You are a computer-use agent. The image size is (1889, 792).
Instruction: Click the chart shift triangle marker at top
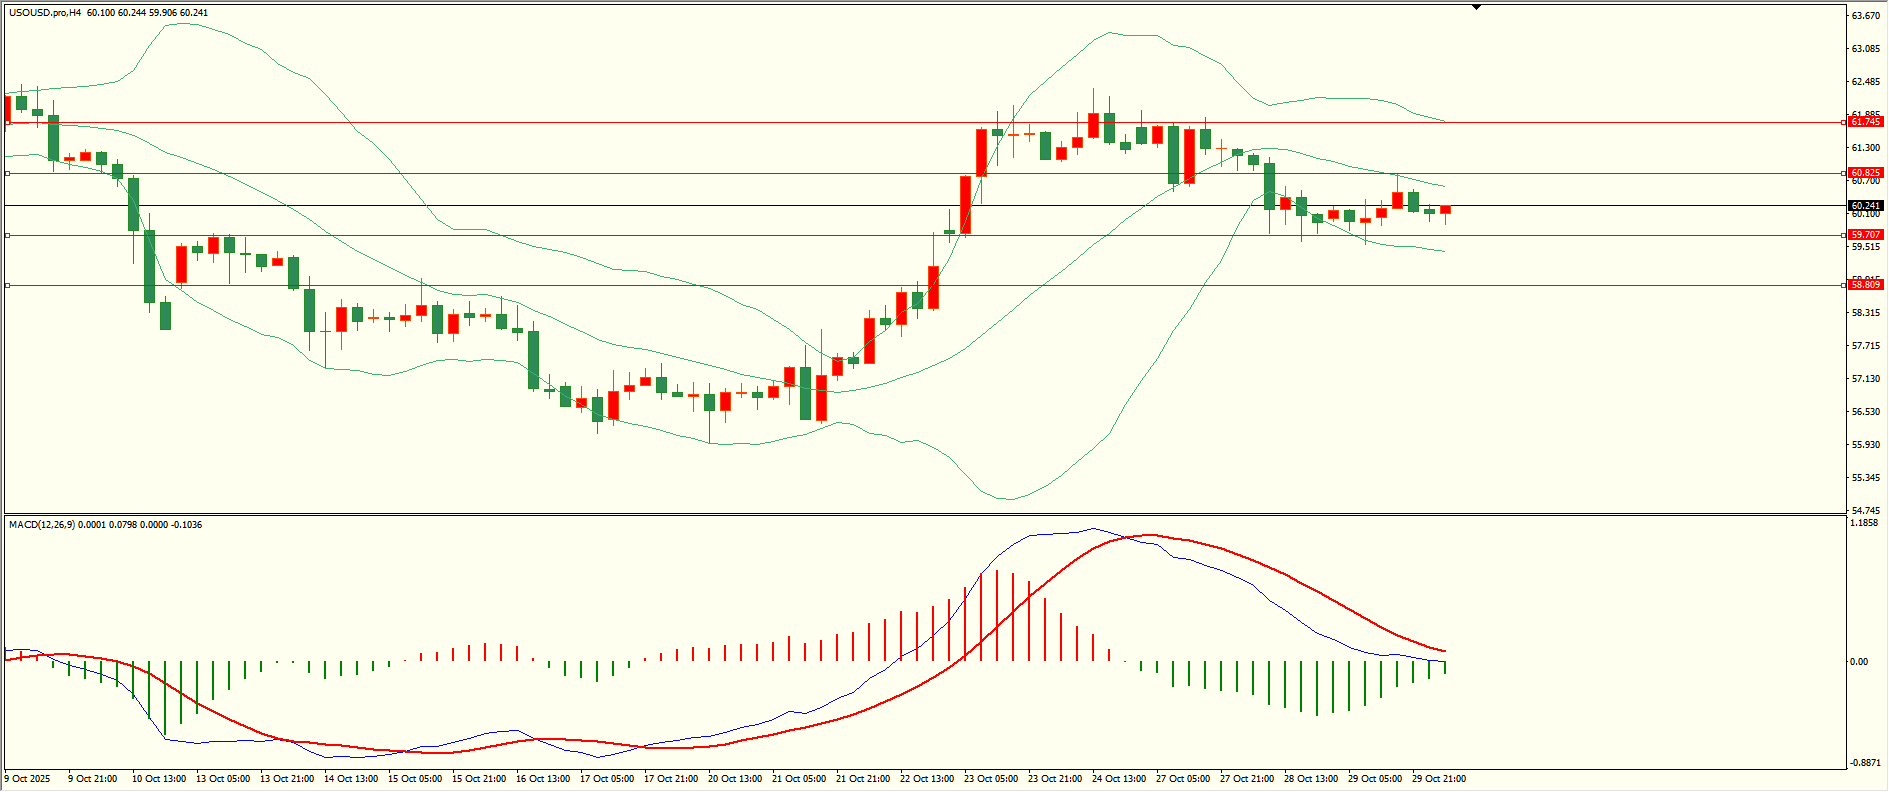tap(1476, 7)
